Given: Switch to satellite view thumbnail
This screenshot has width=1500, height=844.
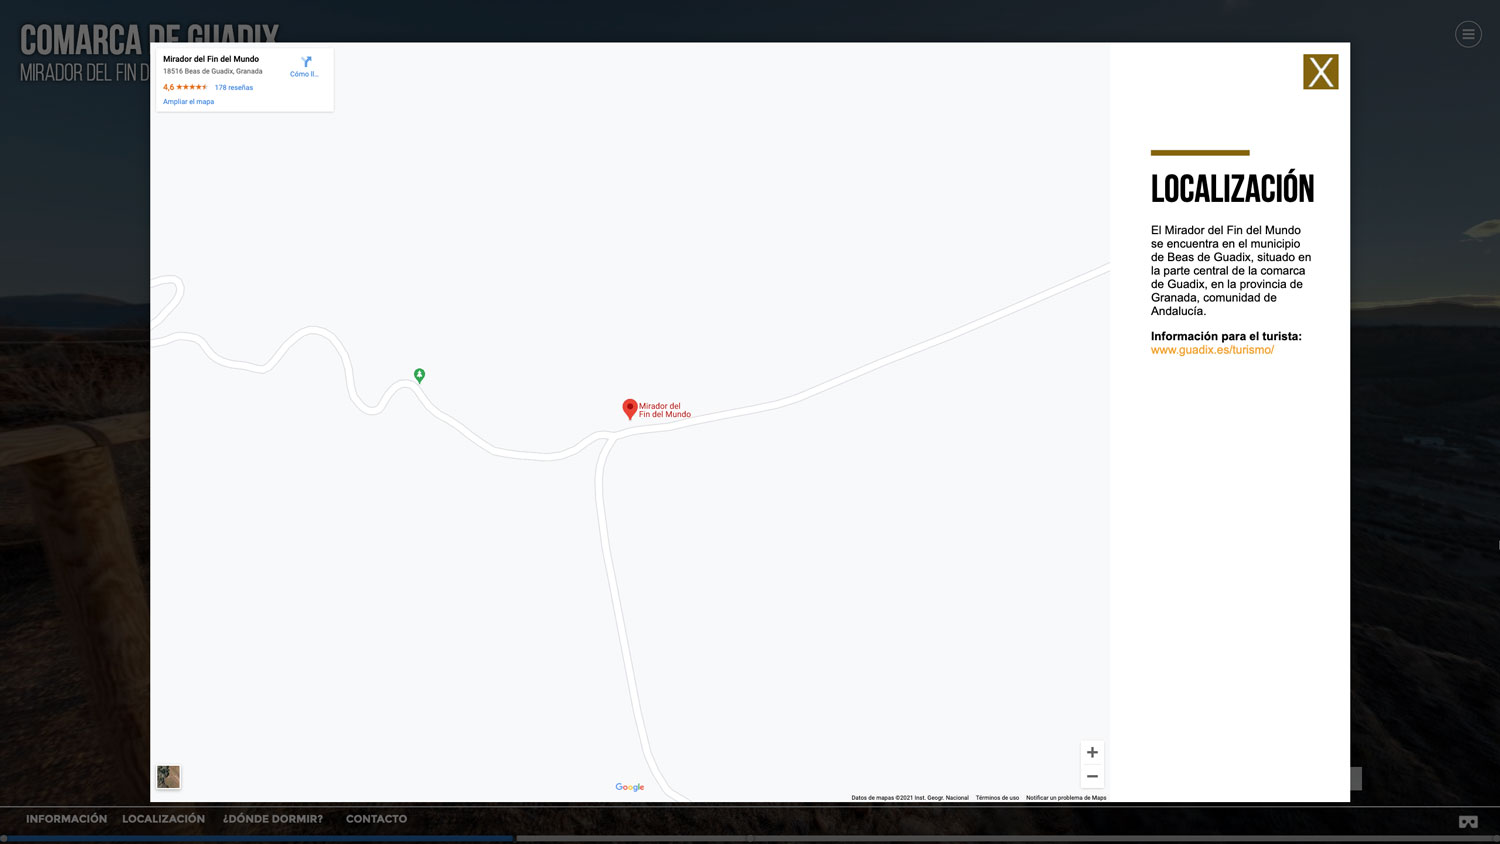Looking at the screenshot, I should pos(168,776).
